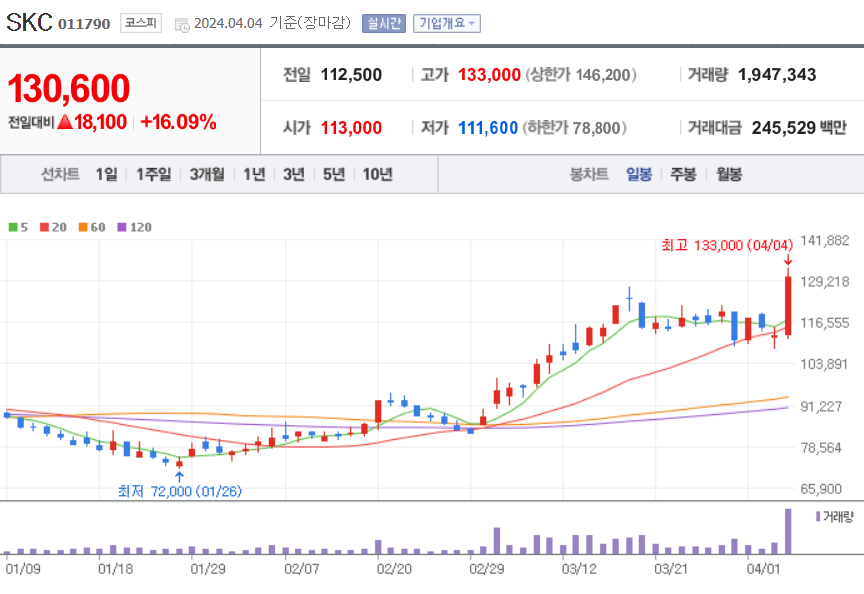This screenshot has width=864, height=594.
Task: Click the tall volume bar on 04/04
Action: (x=788, y=531)
